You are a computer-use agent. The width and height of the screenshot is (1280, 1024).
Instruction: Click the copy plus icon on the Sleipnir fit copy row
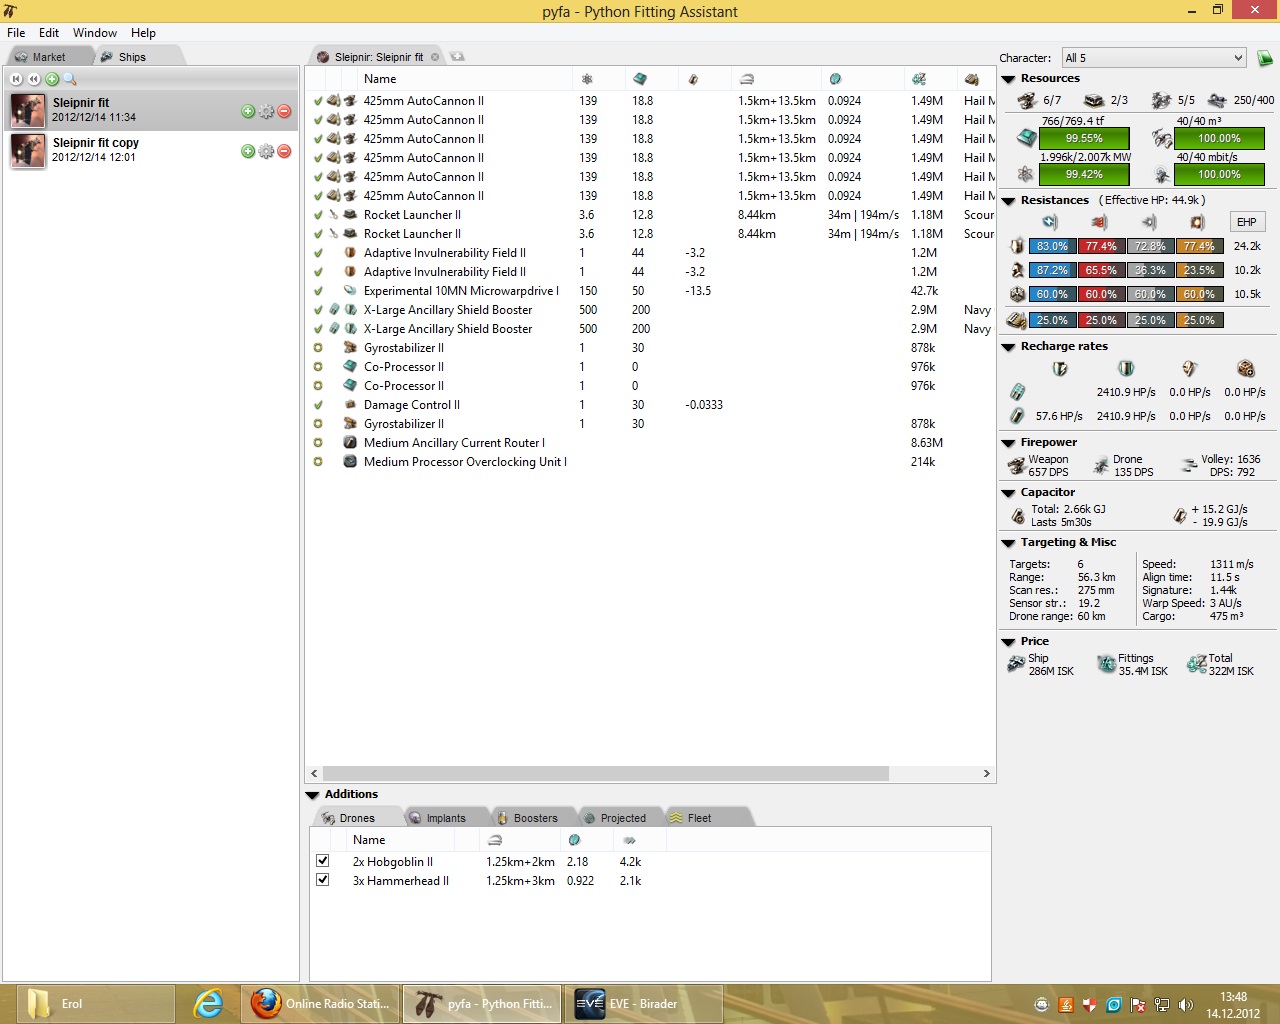point(248,151)
